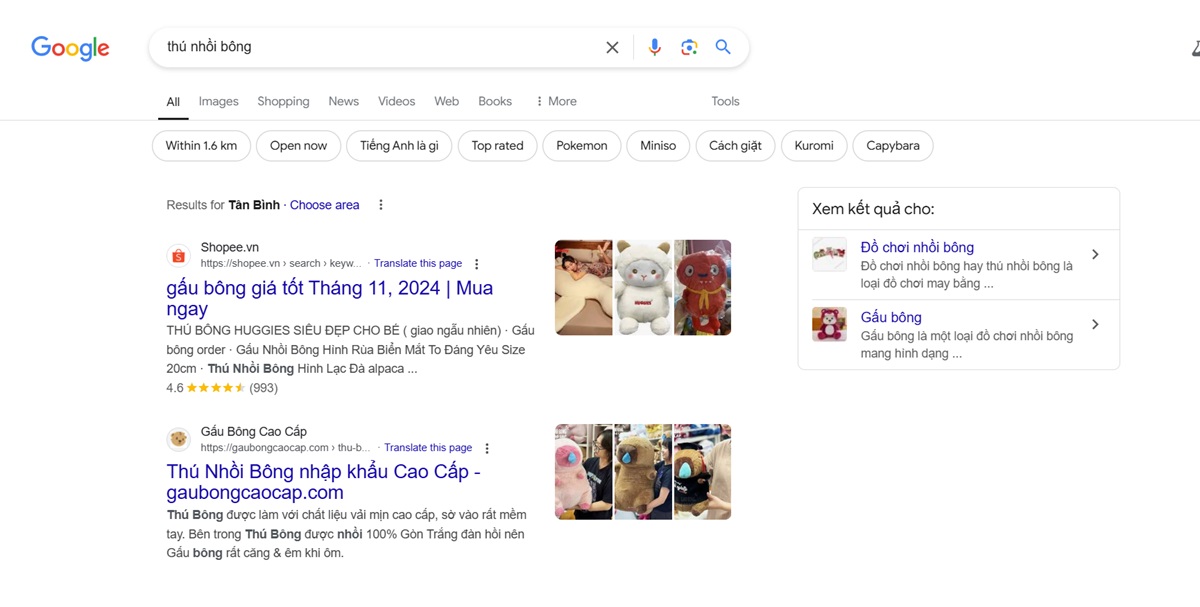This screenshot has width=1200, height=607.
Task: Toggle the Open now filter chip
Action: click(298, 146)
